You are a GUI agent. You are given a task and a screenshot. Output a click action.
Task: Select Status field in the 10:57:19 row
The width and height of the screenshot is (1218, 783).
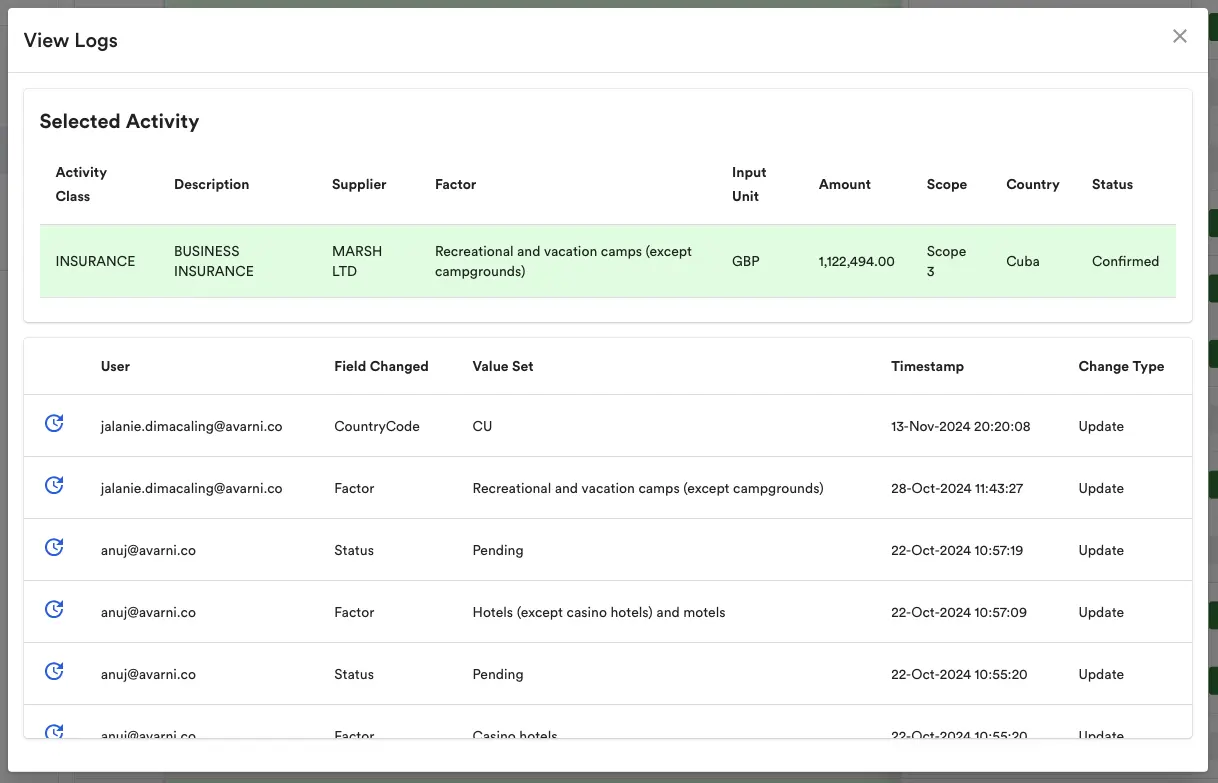(354, 550)
